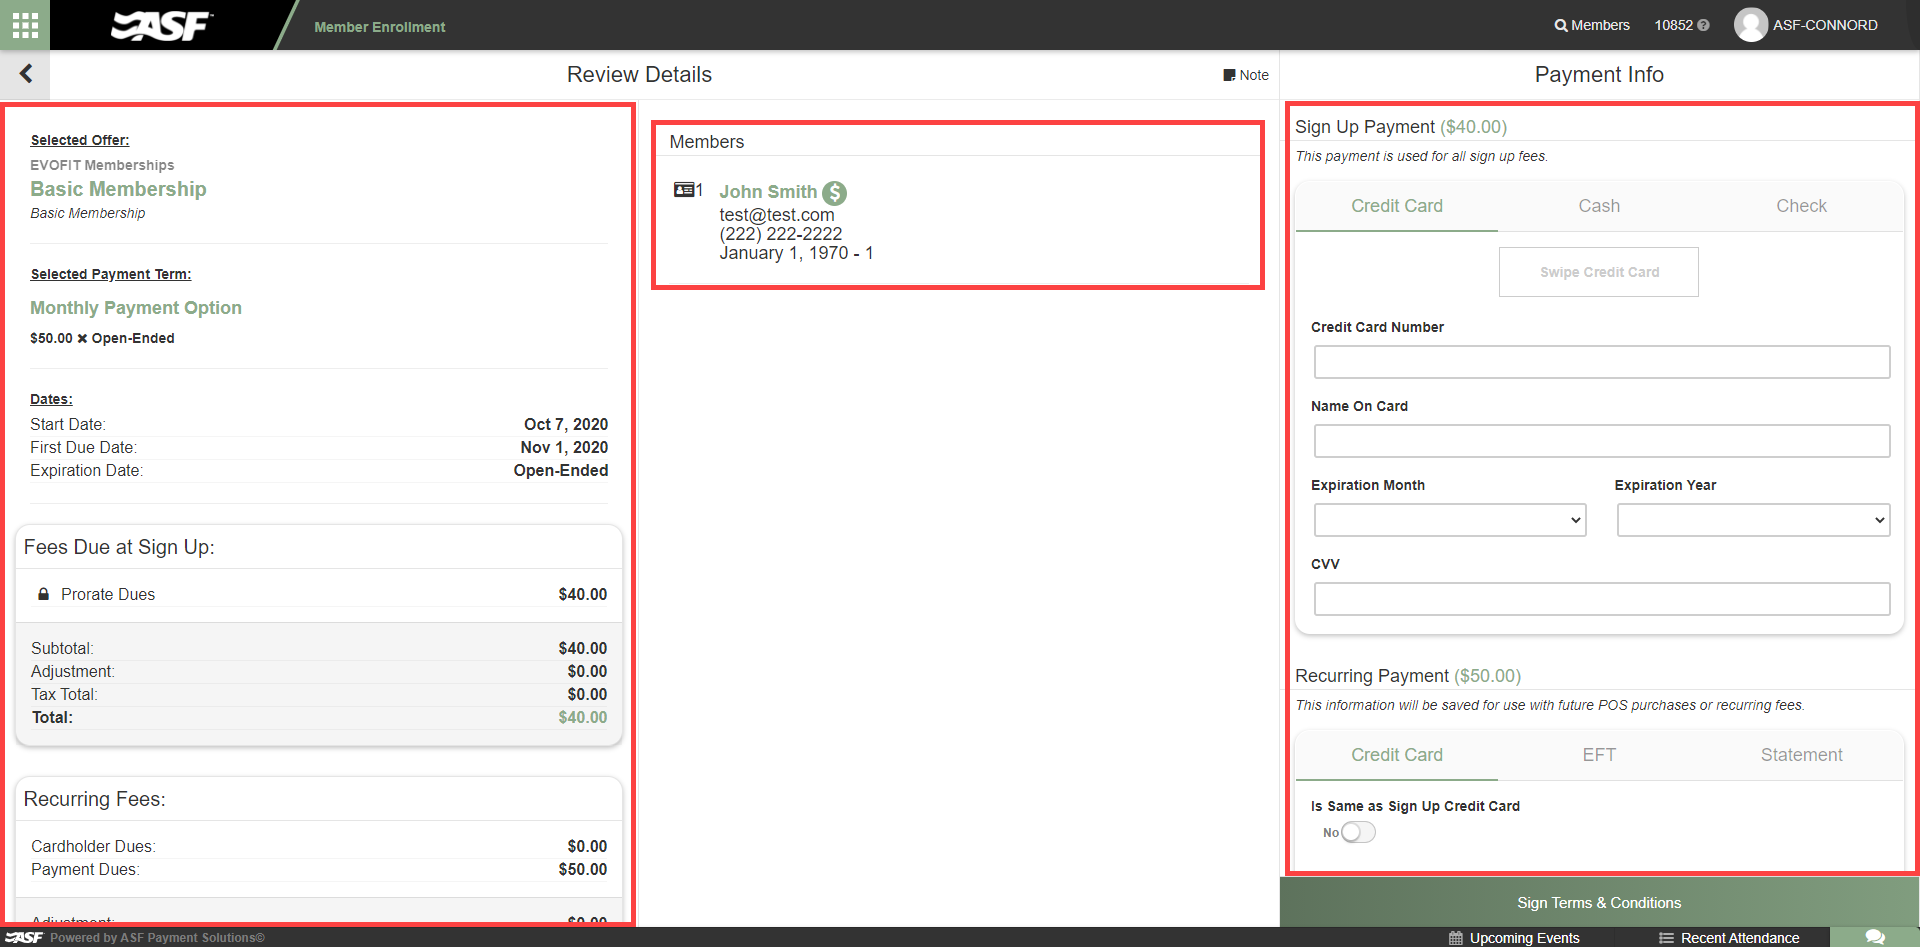The height and width of the screenshot is (947, 1920).
Task: Switch Recurring payment to Statement tab
Action: click(x=1801, y=755)
